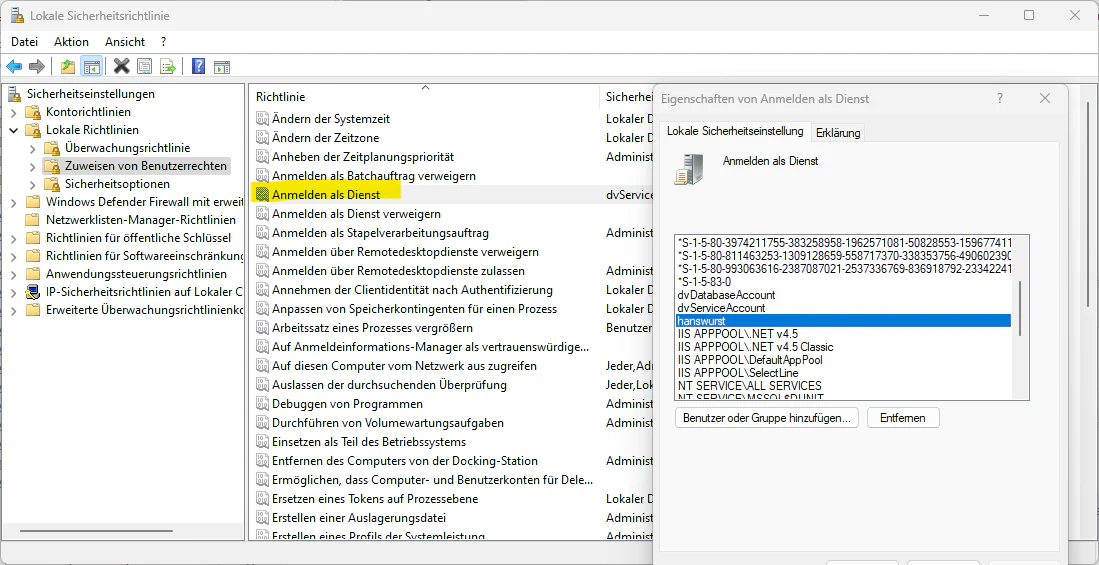This screenshot has height=565, width=1099.
Task: Open Properties via the toolbar icon
Action: coord(145,67)
